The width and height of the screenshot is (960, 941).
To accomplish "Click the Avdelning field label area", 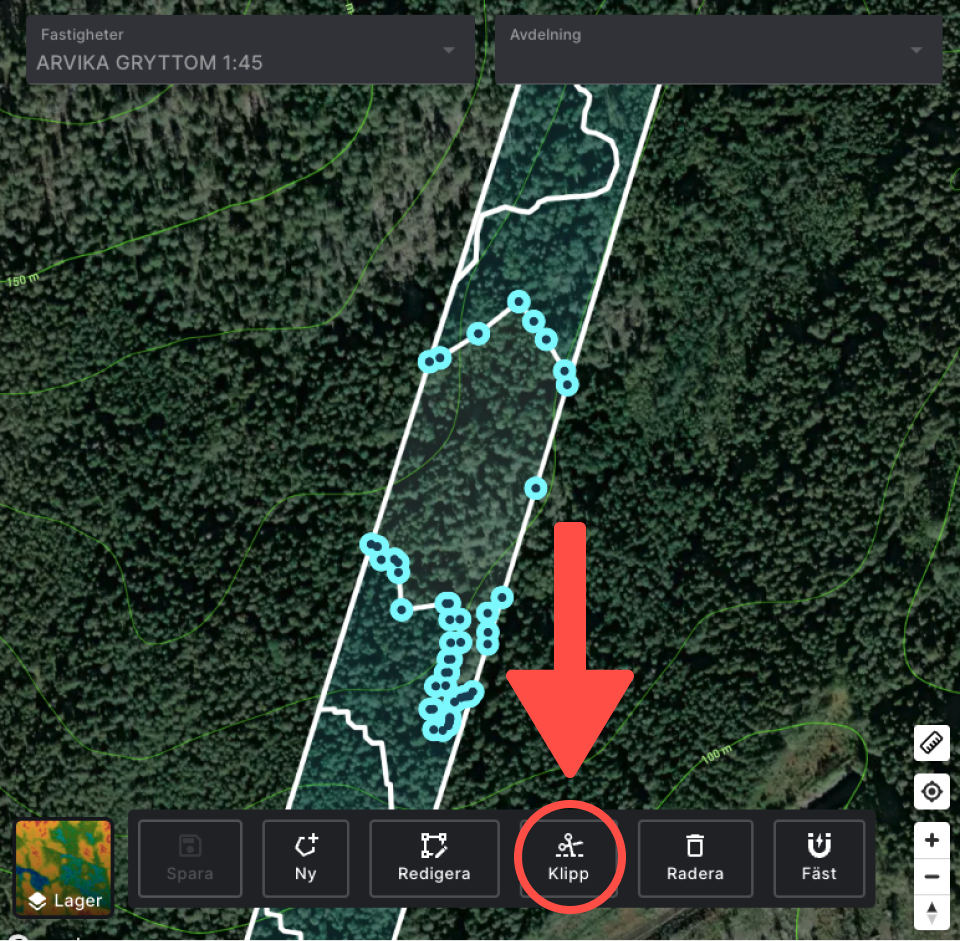I will (546, 35).
